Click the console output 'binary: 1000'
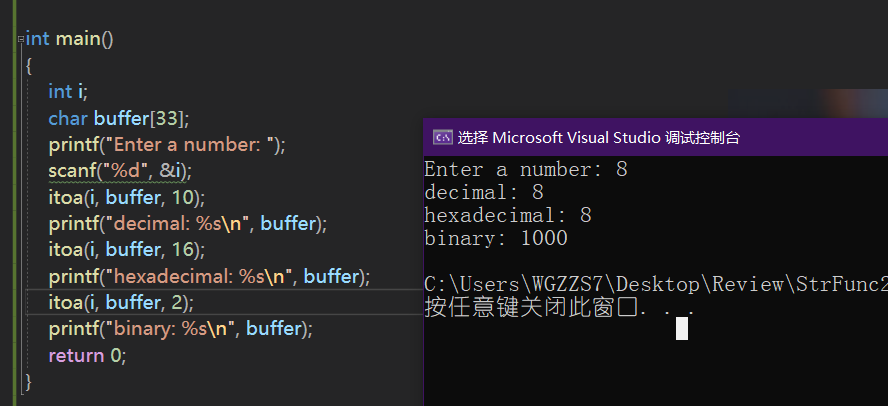Viewport: 888px width, 406px height. [496, 238]
